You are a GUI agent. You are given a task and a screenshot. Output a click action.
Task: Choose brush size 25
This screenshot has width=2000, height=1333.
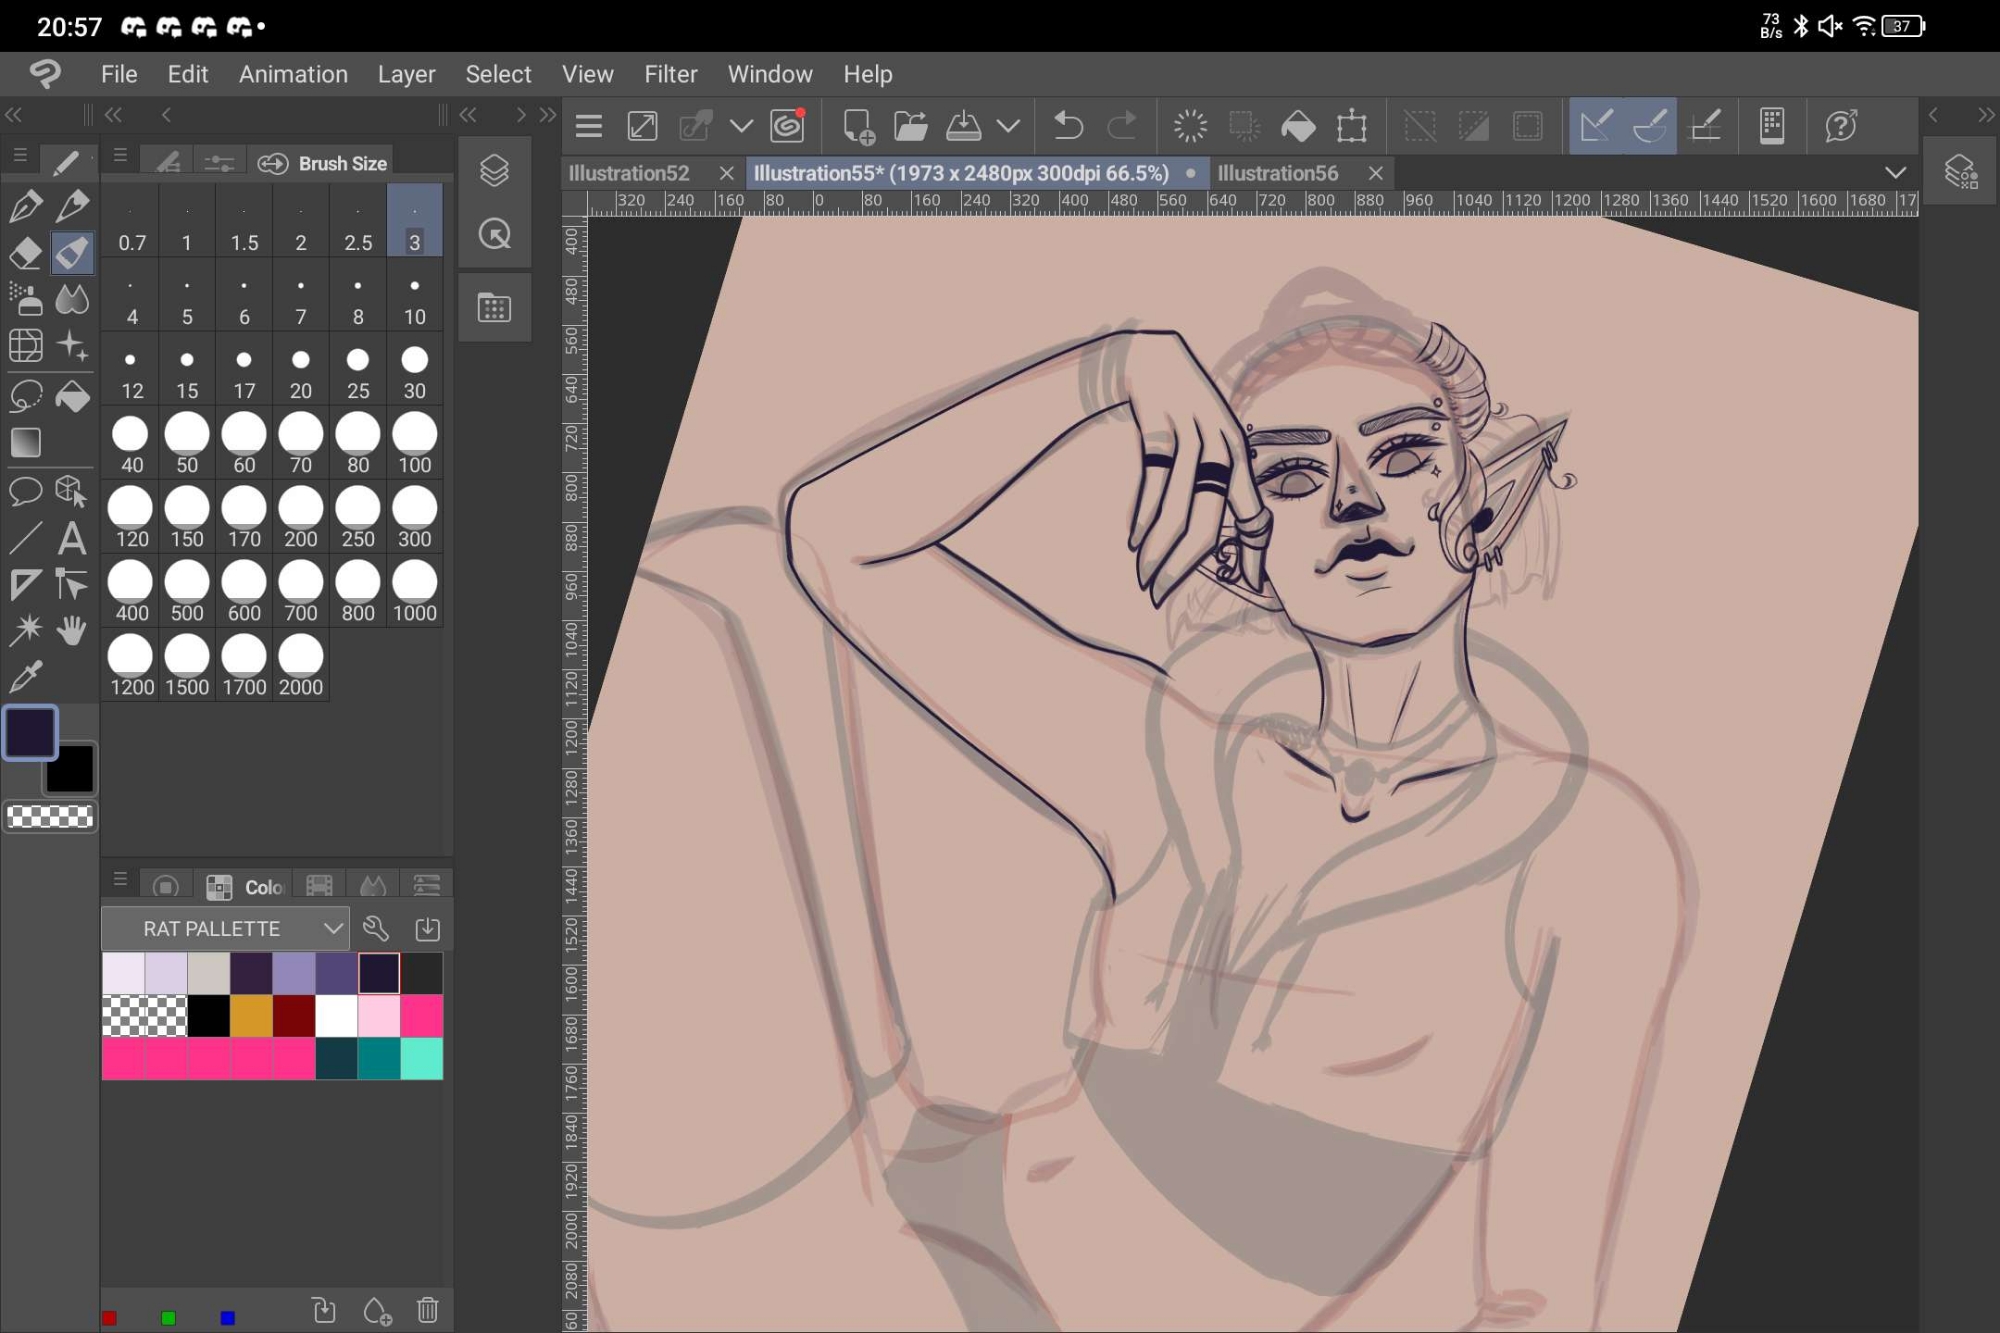(358, 372)
